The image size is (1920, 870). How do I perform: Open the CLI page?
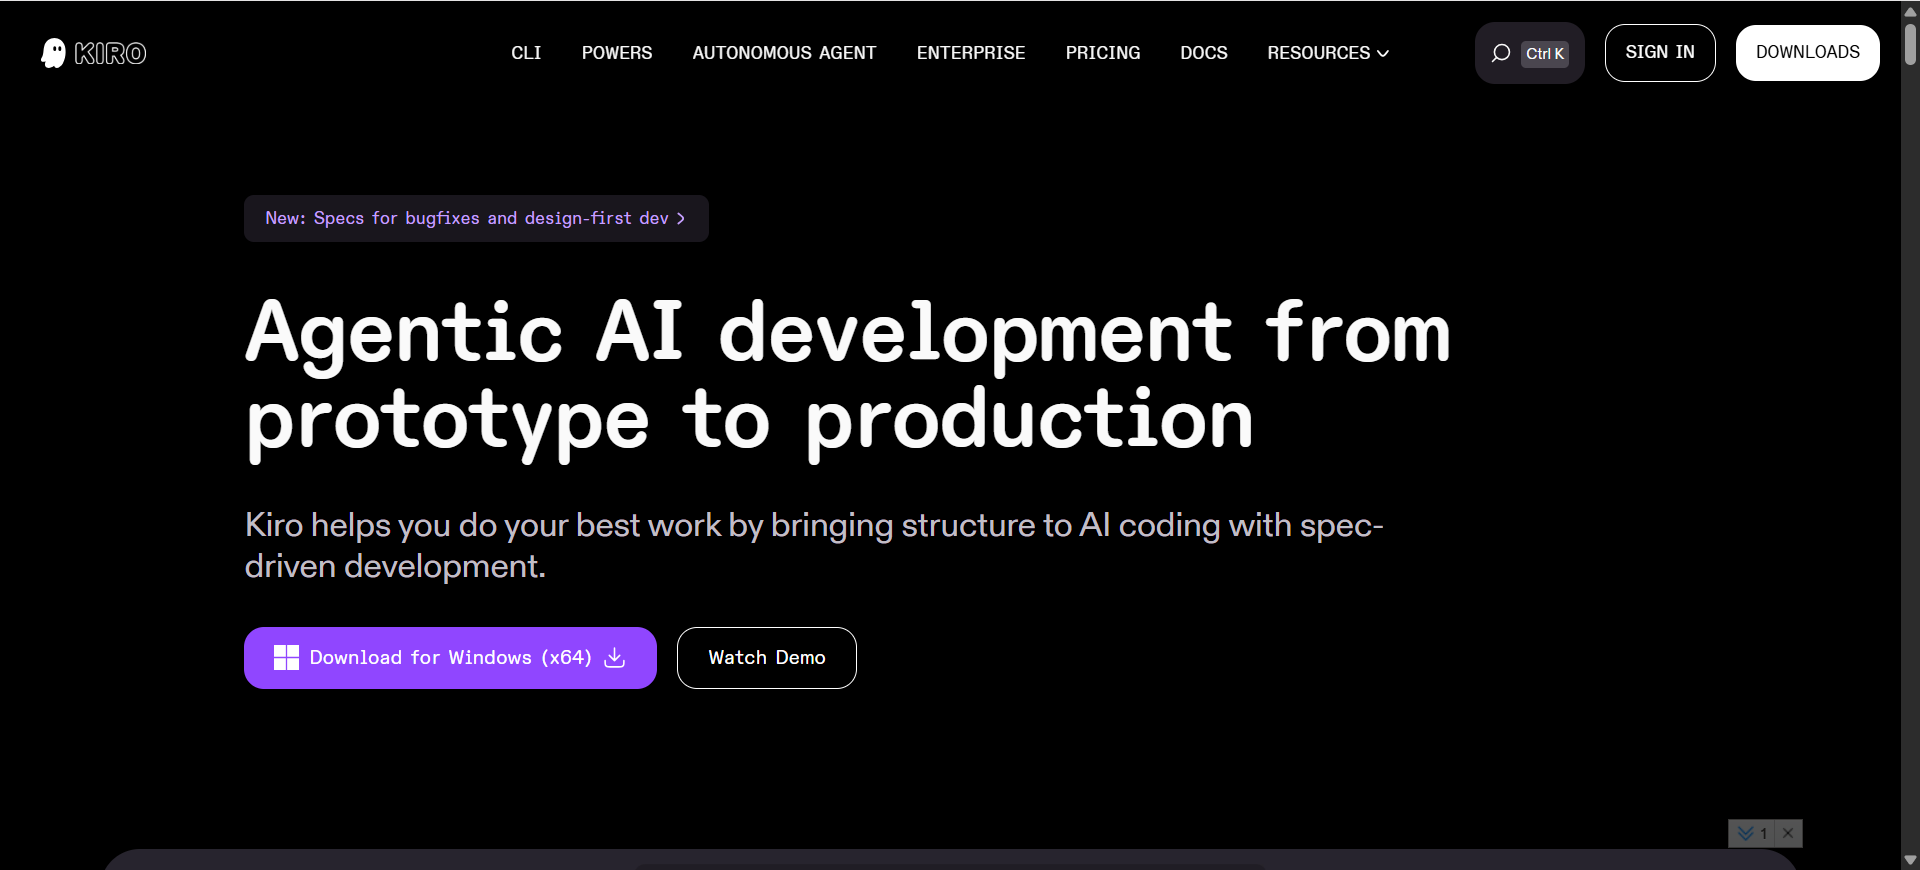(526, 53)
